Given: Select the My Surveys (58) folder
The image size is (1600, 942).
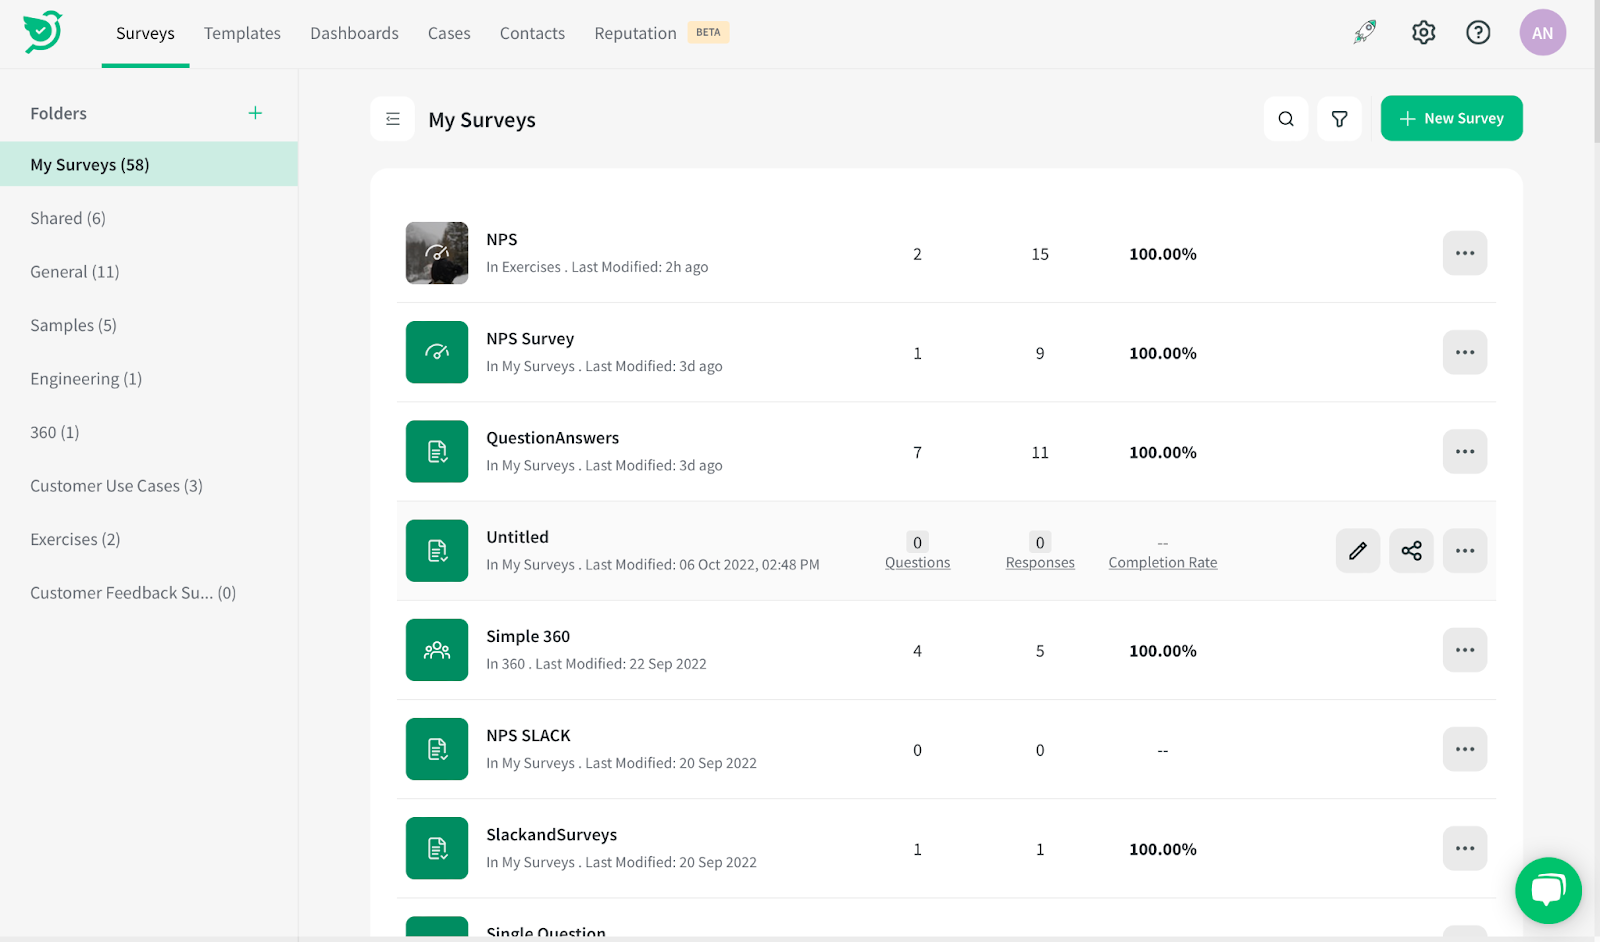Looking at the screenshot, I should [149, 164].
